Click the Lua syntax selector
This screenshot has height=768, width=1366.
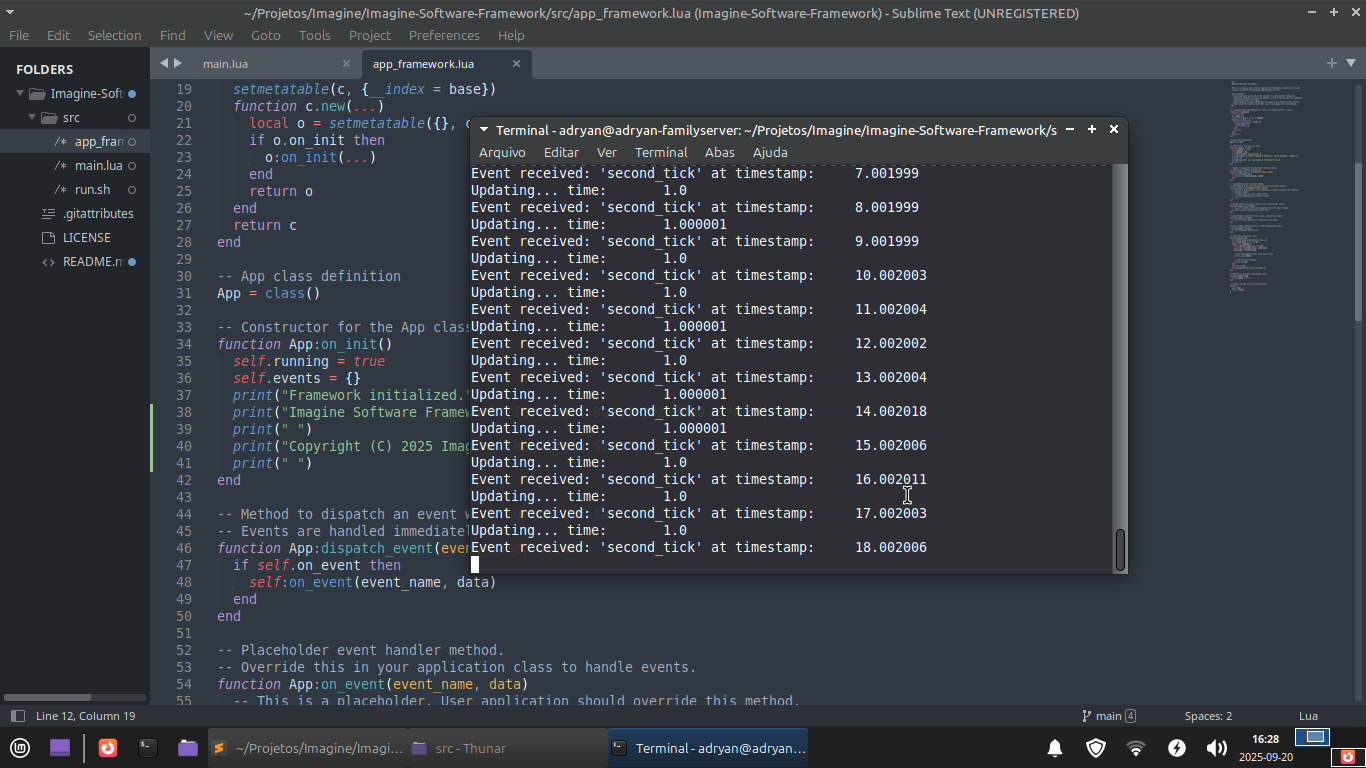(1308, 716)
